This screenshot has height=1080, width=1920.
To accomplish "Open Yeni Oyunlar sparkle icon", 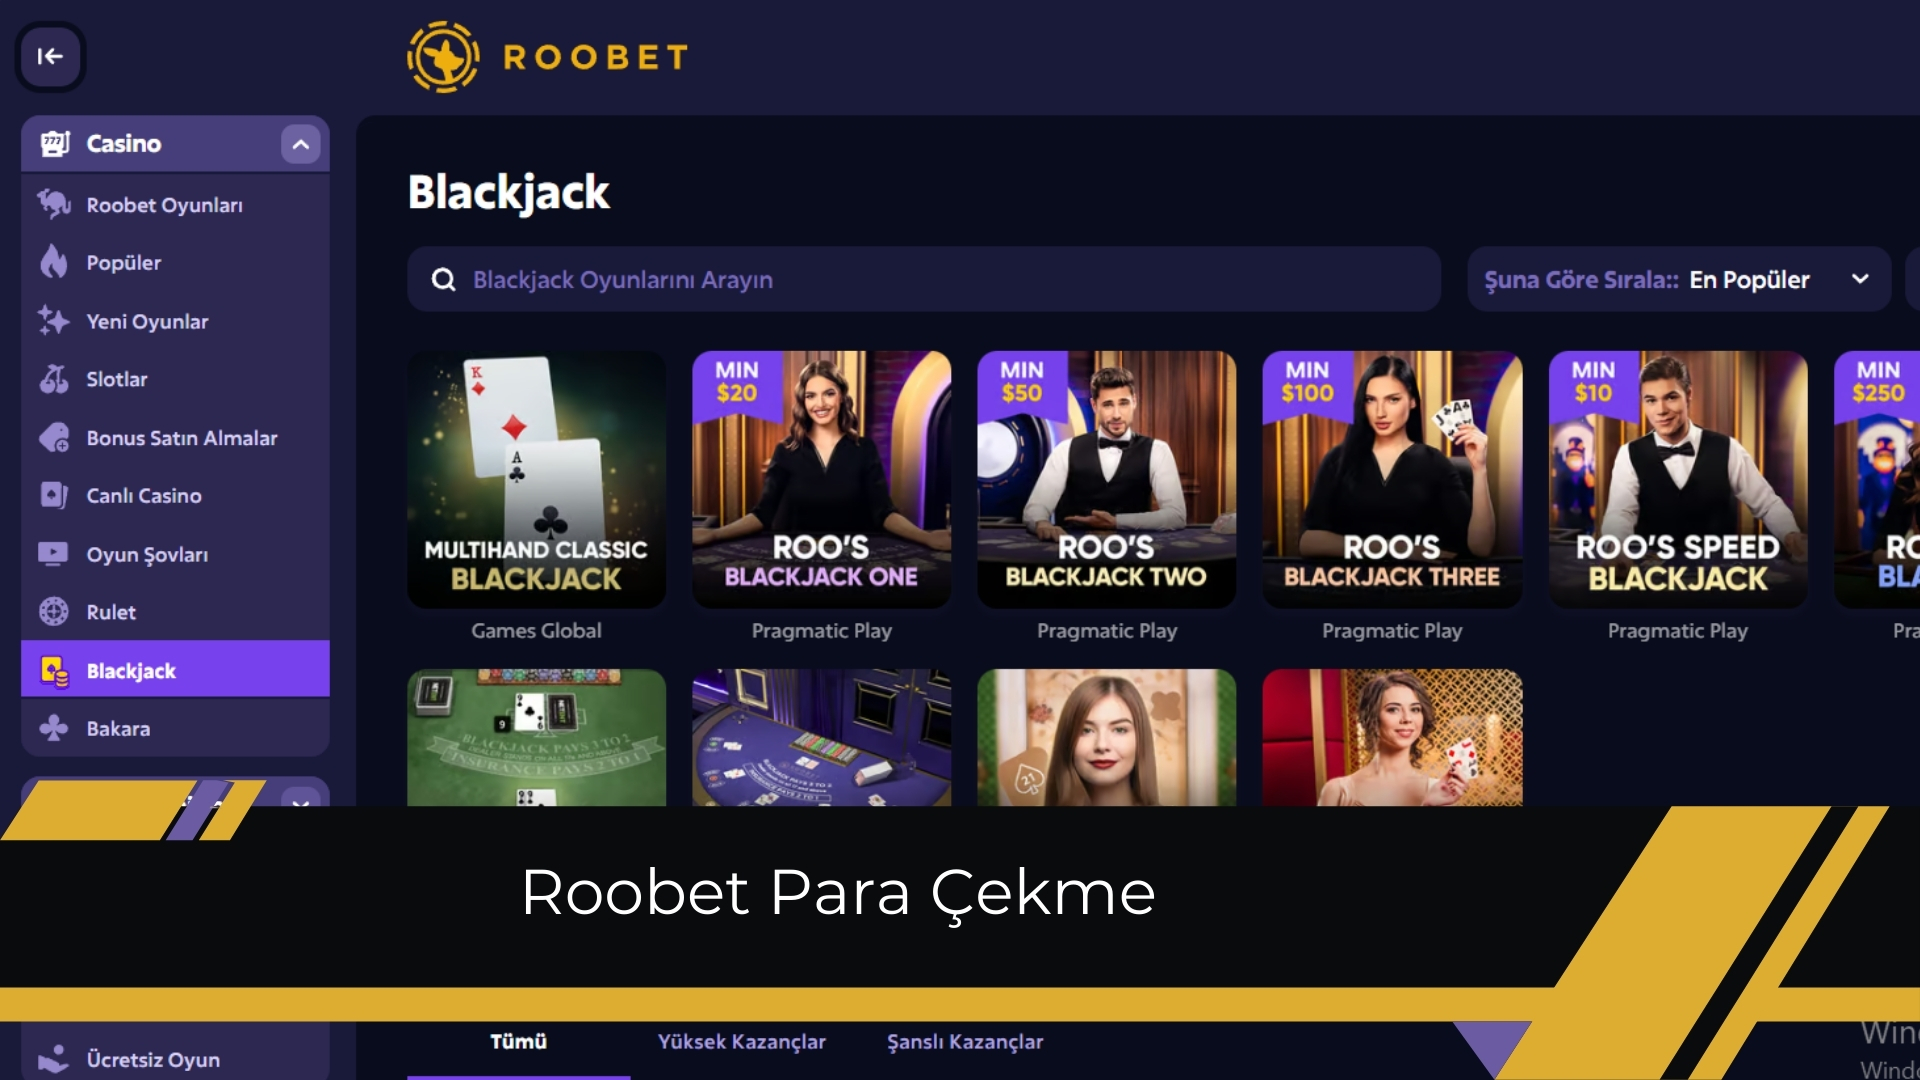I will point(54,321).
